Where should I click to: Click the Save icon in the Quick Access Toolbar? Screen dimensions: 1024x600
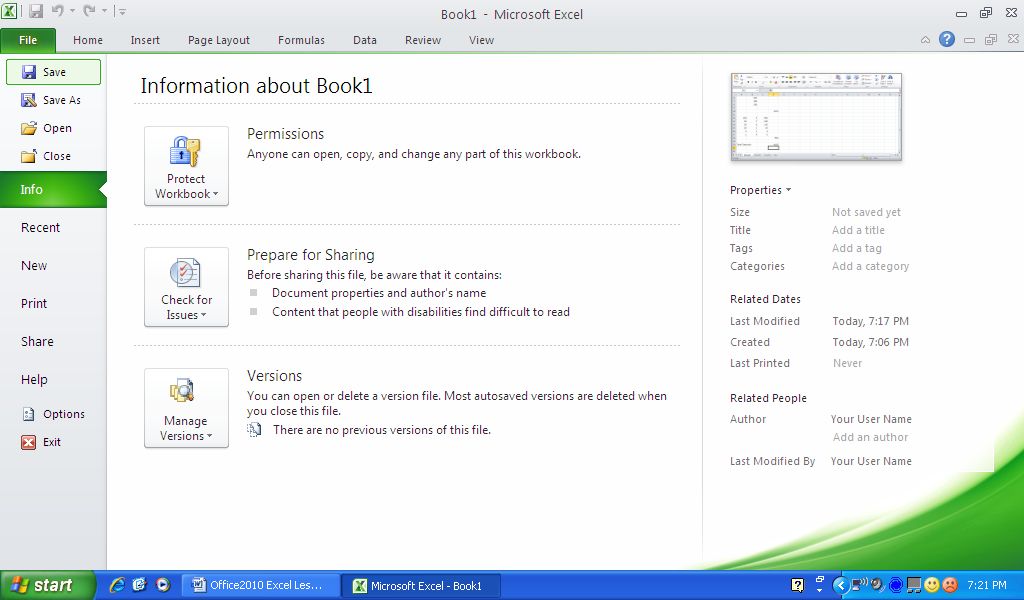pos(36,11)
